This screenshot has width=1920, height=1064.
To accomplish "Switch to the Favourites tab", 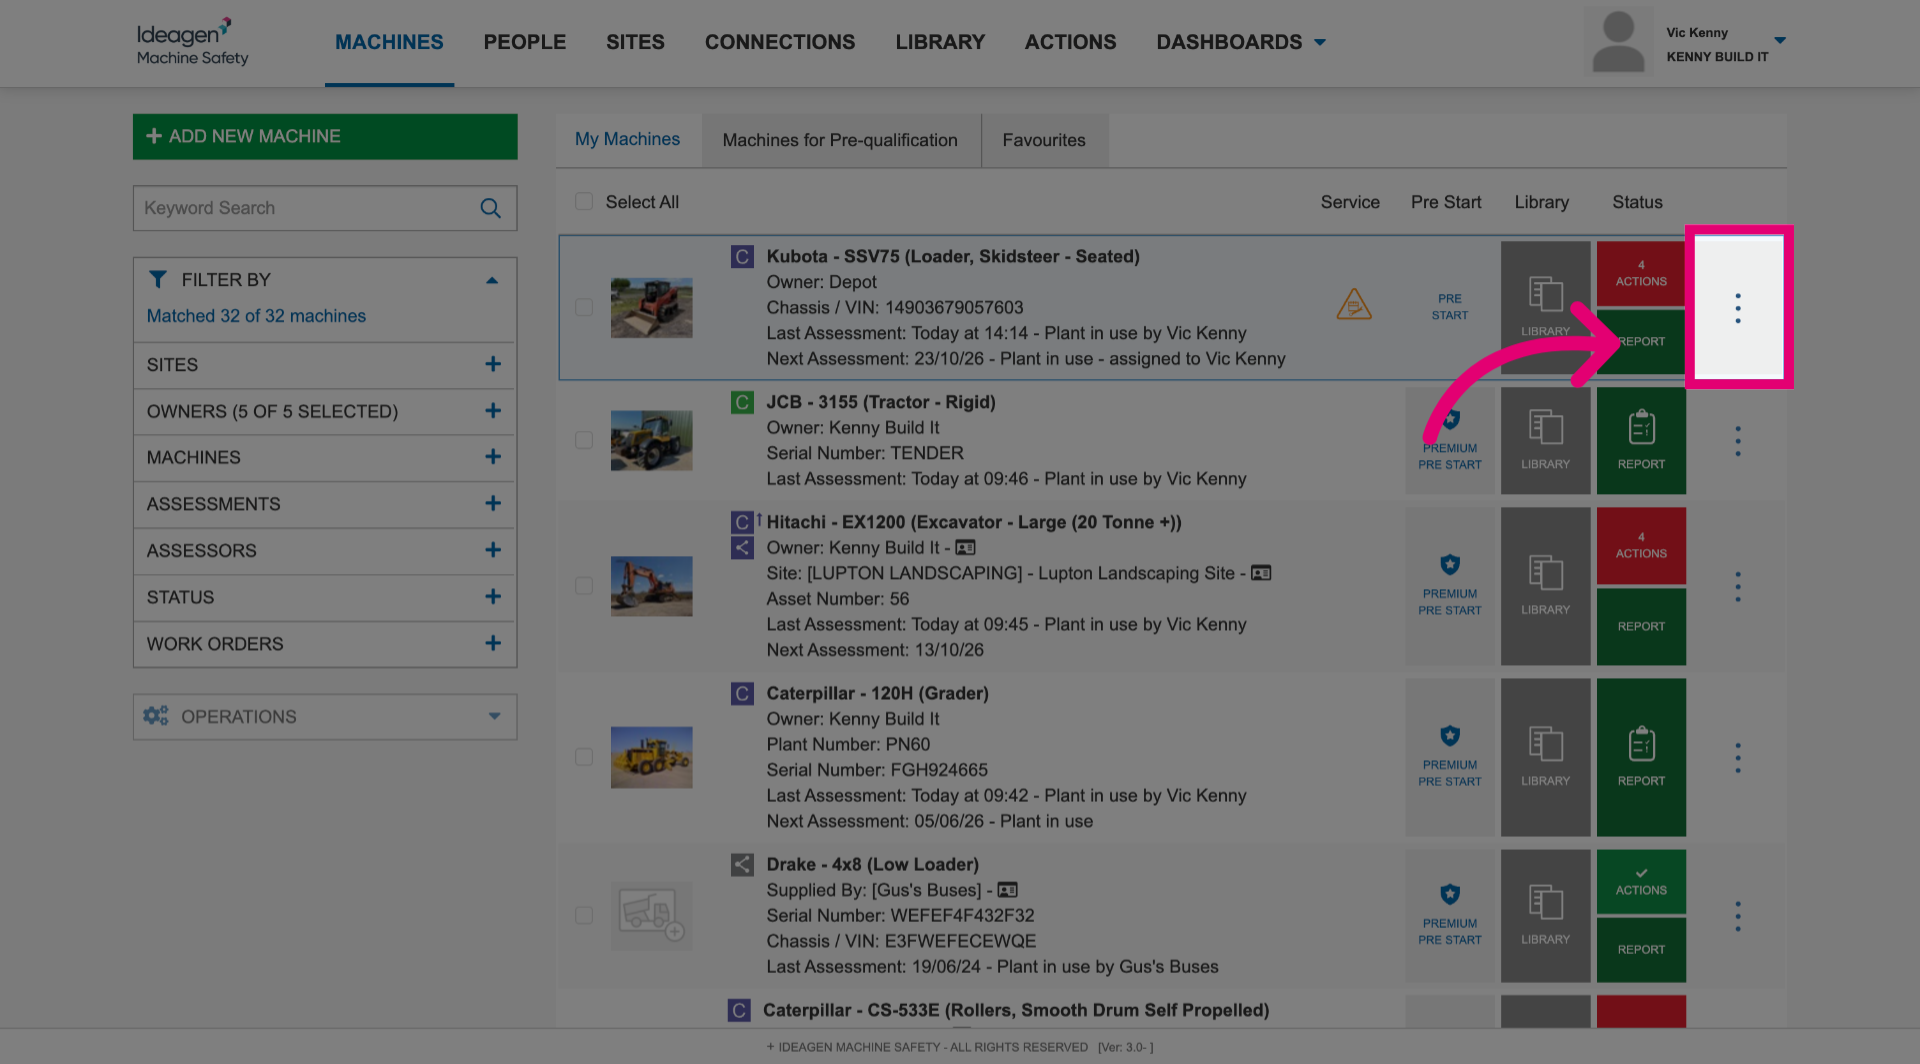I will (1044, 140).
